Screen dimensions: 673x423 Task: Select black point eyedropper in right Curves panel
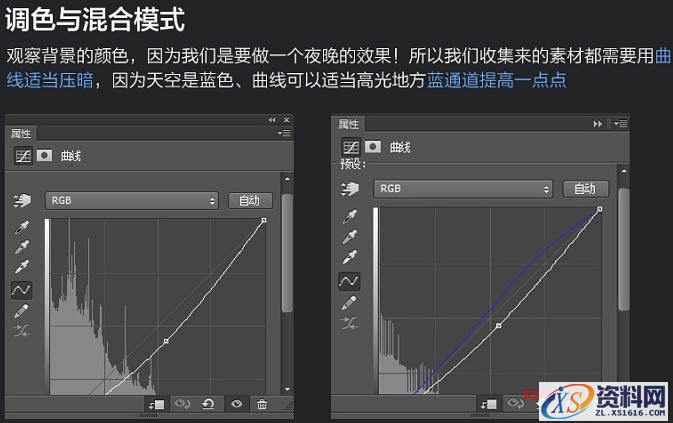(350, 216)
